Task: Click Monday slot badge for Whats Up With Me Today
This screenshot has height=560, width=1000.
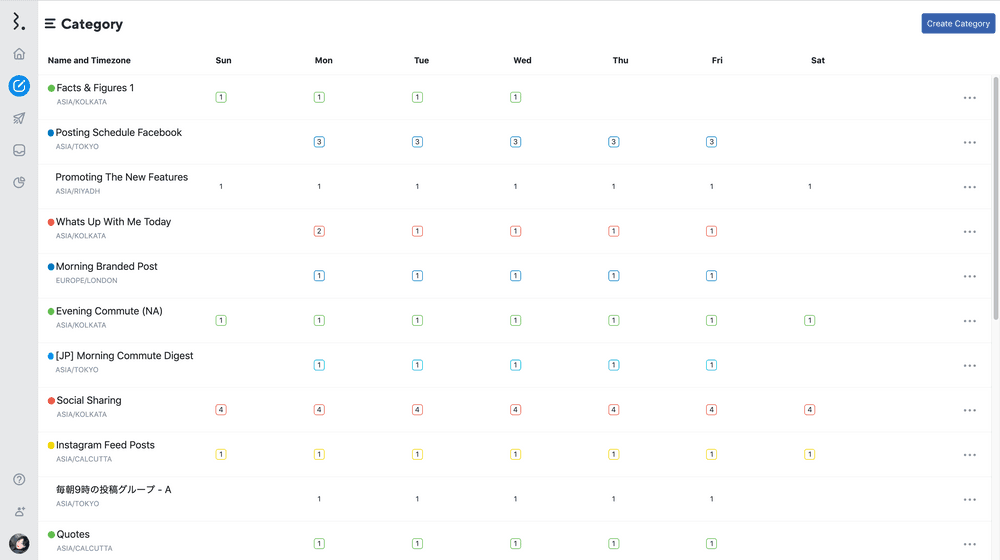Action: click(x=319, y=231)
